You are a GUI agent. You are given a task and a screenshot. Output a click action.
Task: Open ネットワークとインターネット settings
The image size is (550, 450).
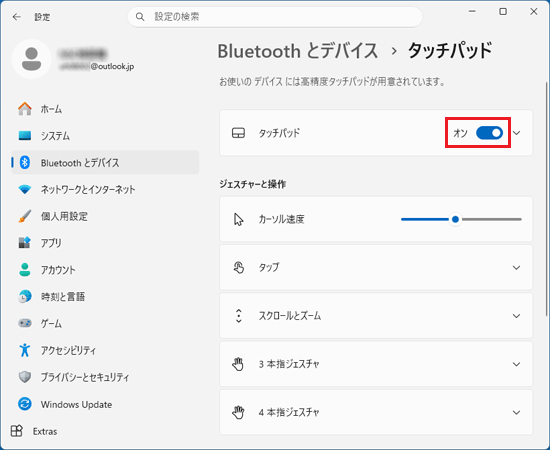105,189
